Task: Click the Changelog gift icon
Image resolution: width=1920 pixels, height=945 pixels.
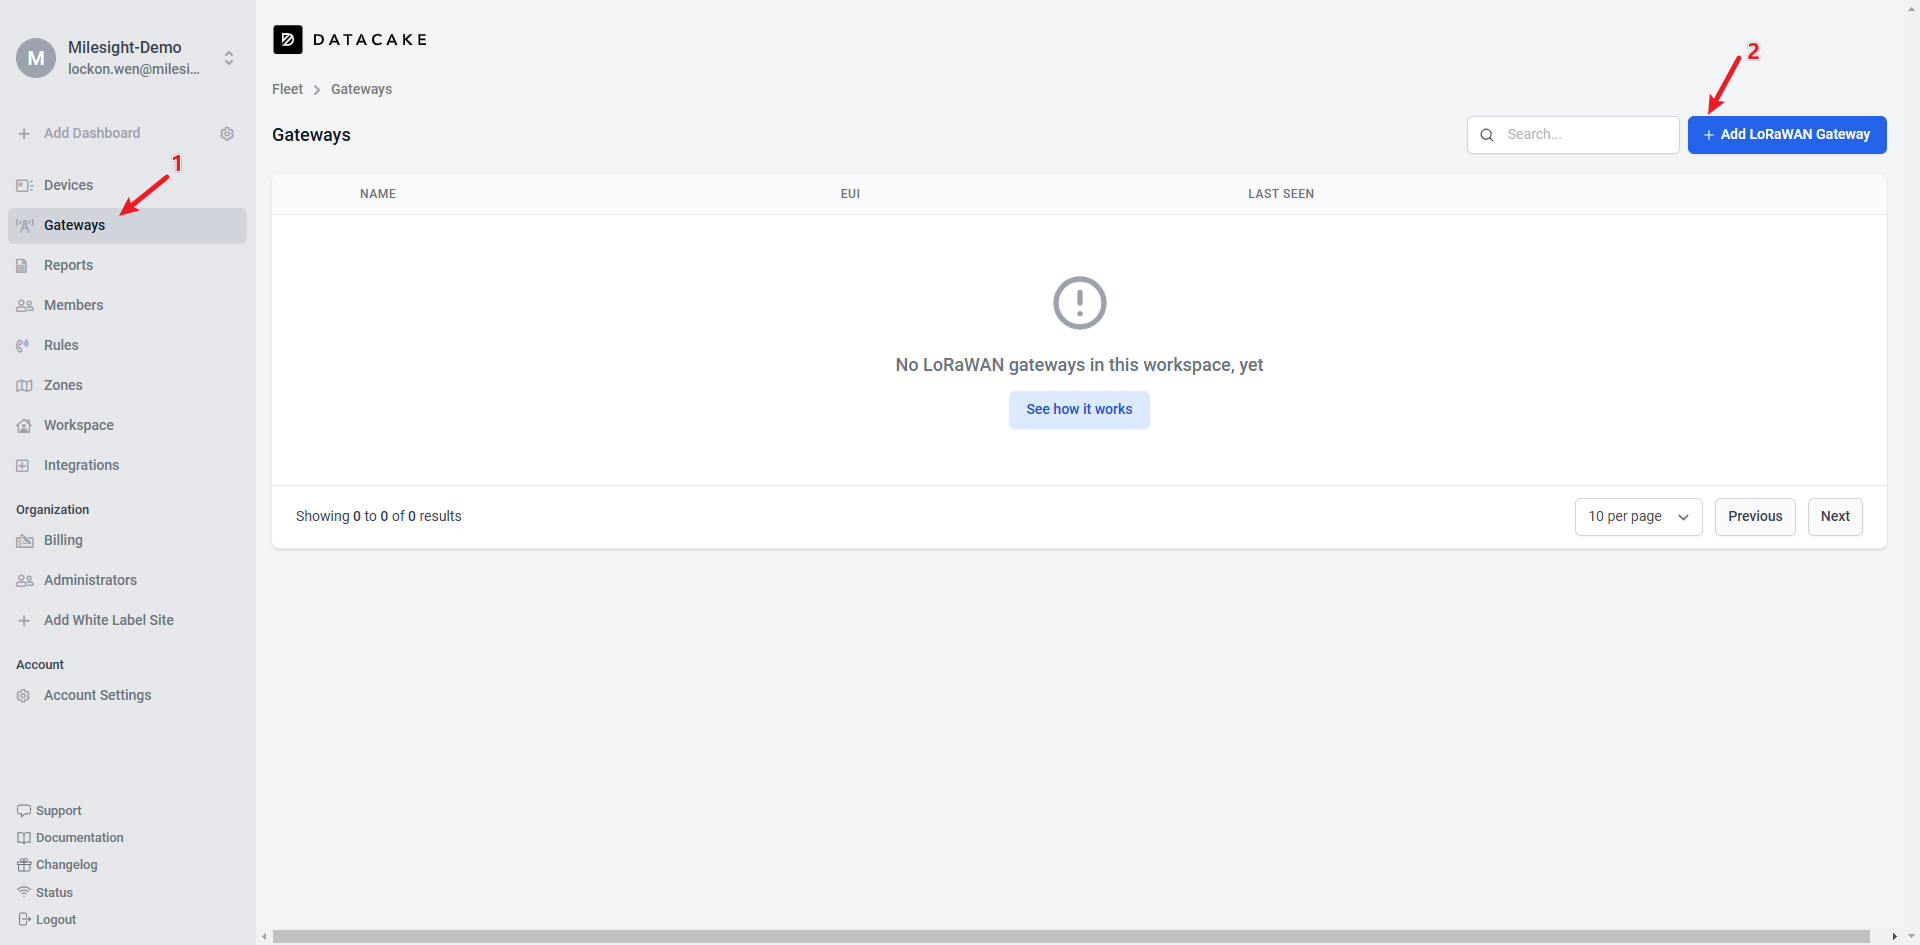Action: pyautogui.click(x=24, y=865)
